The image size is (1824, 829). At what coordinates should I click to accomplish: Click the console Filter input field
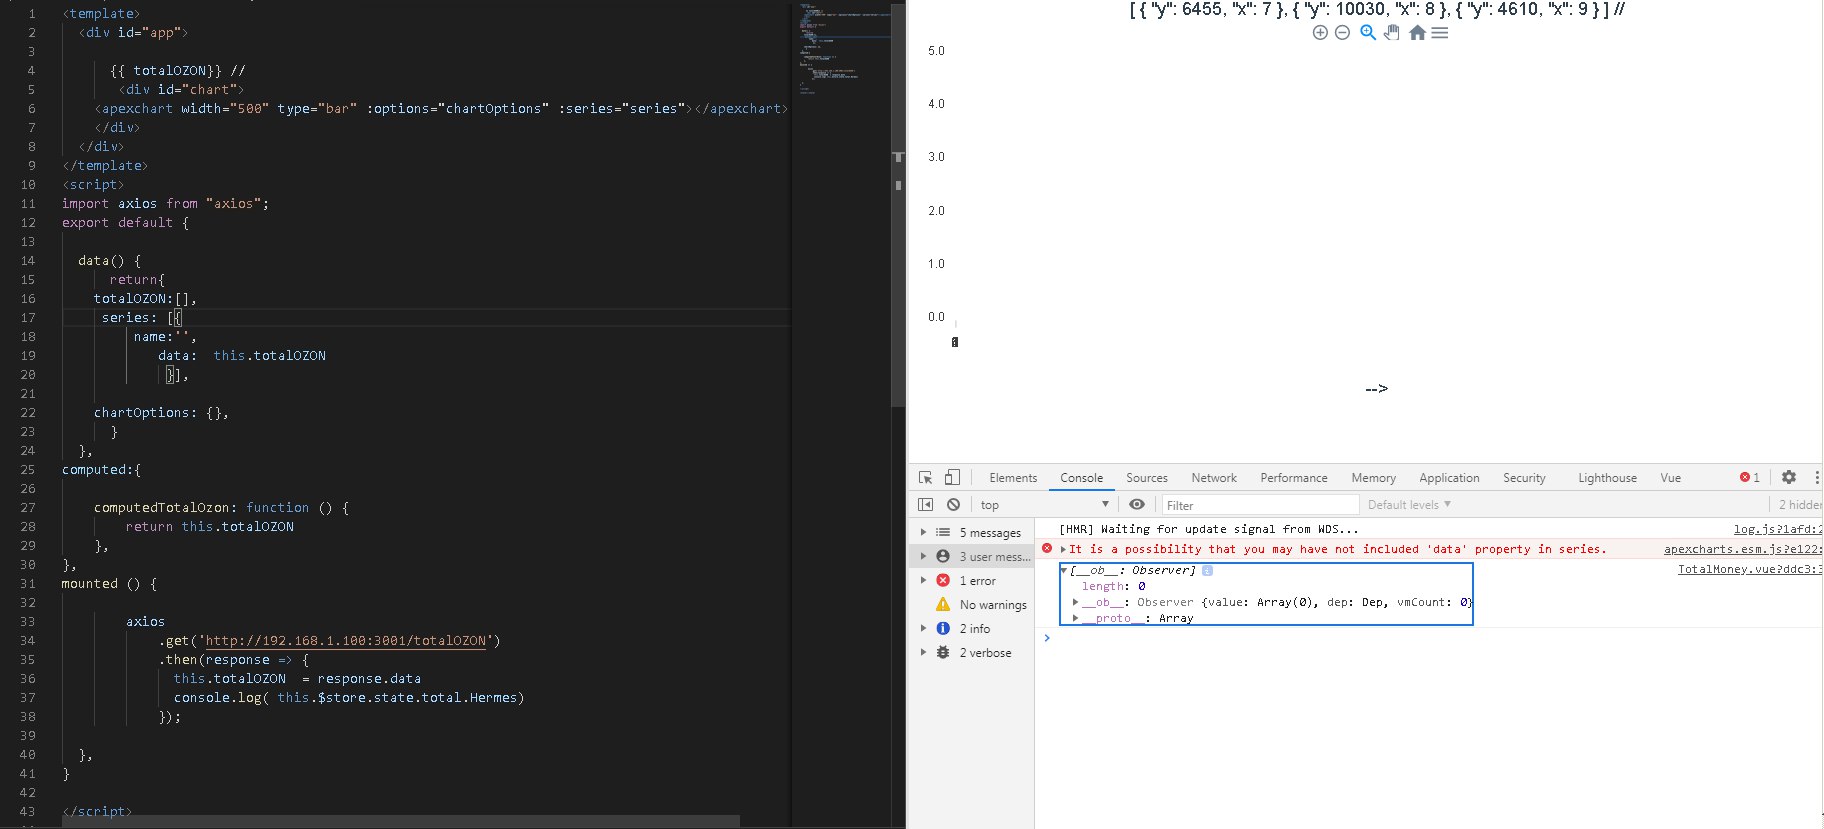[x=1260, y=505]
